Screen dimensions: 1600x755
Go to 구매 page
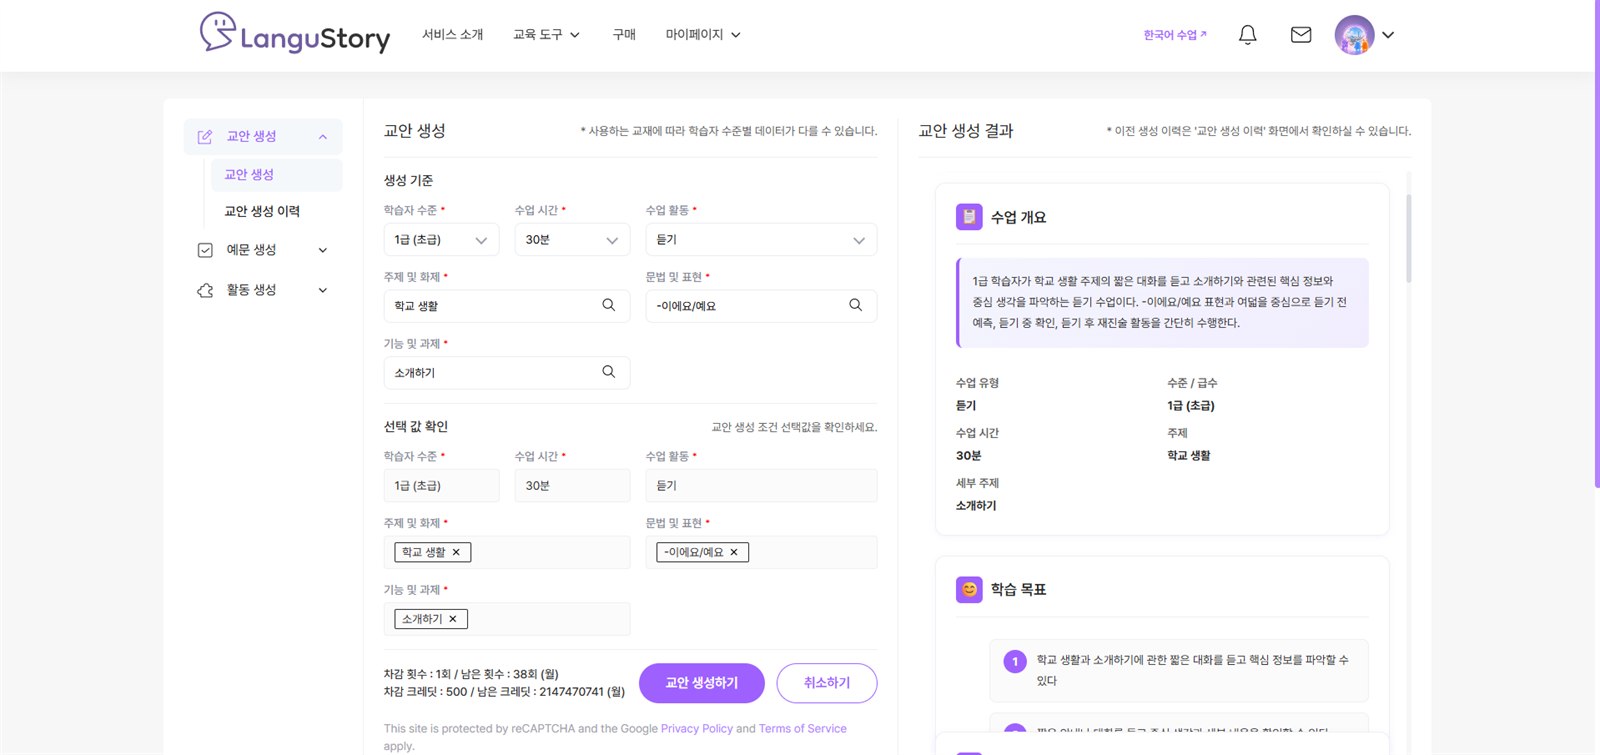click(x=624, y=35)
